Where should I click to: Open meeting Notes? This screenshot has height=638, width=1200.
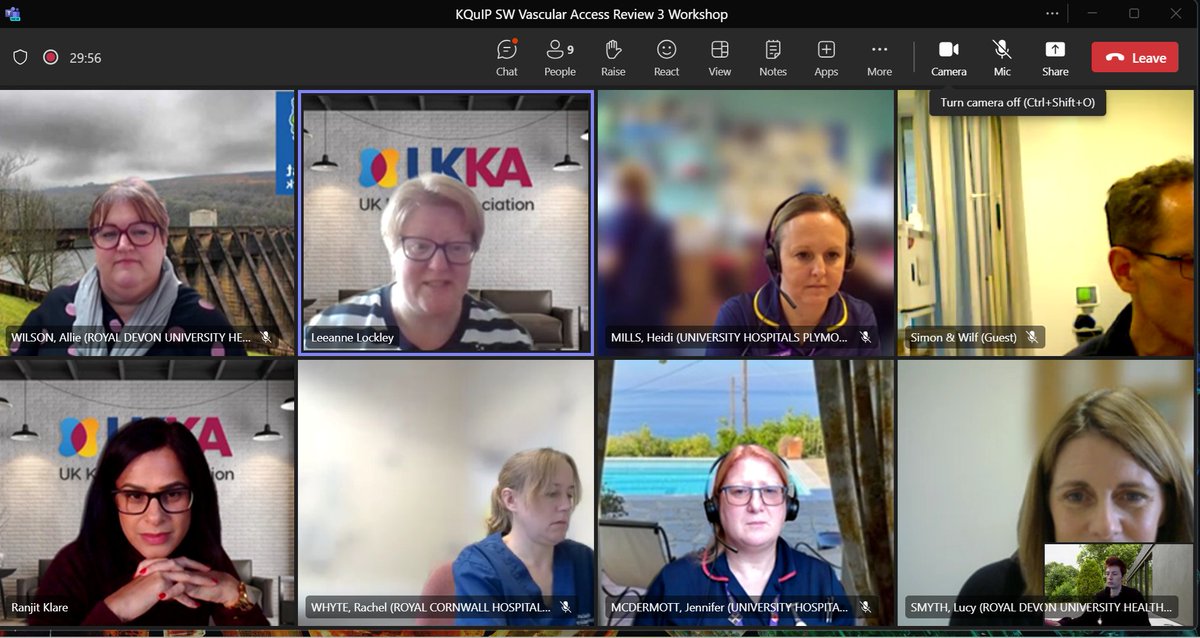pyautogui.click(x=773, y=58)
